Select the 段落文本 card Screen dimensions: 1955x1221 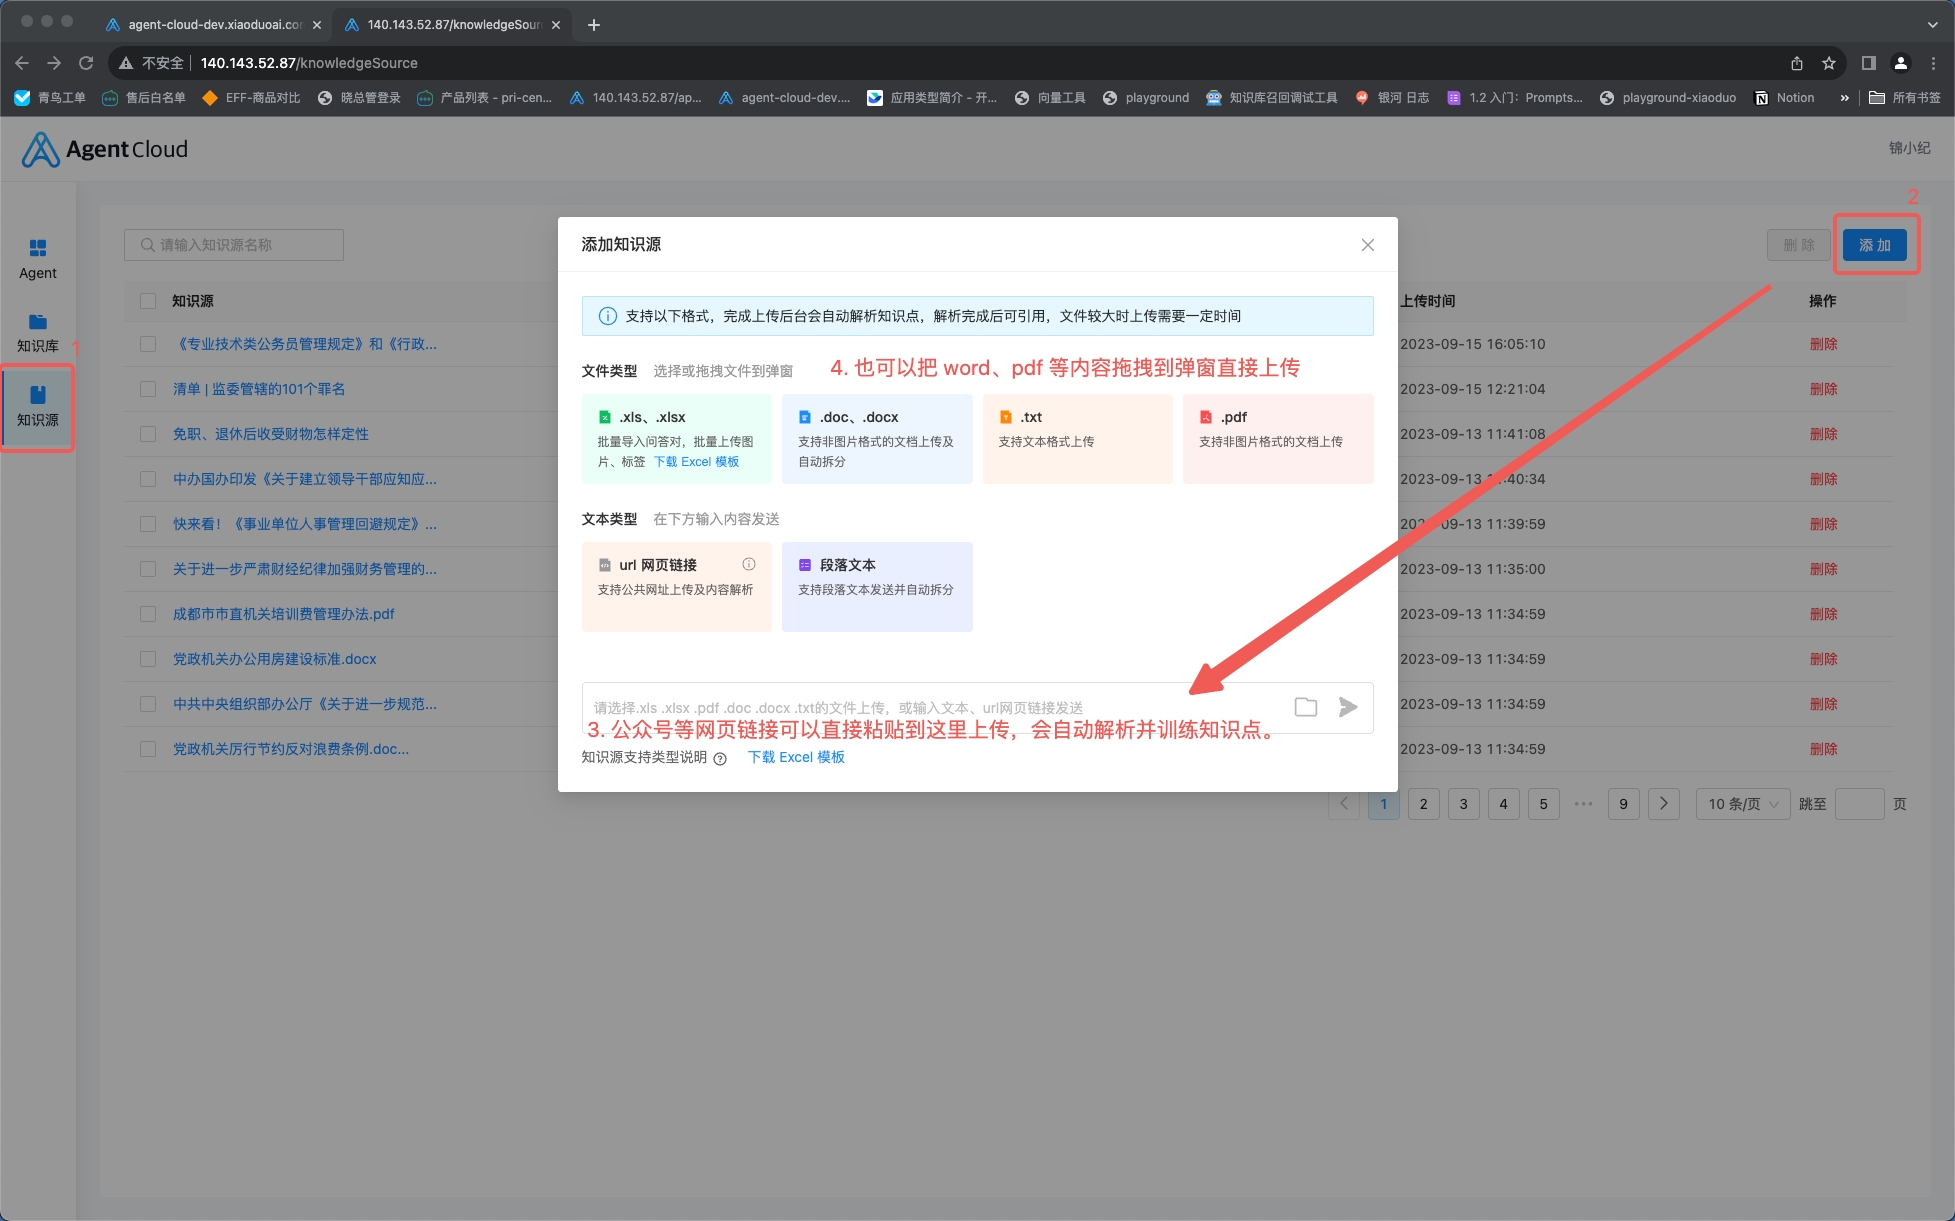(877, 586)
